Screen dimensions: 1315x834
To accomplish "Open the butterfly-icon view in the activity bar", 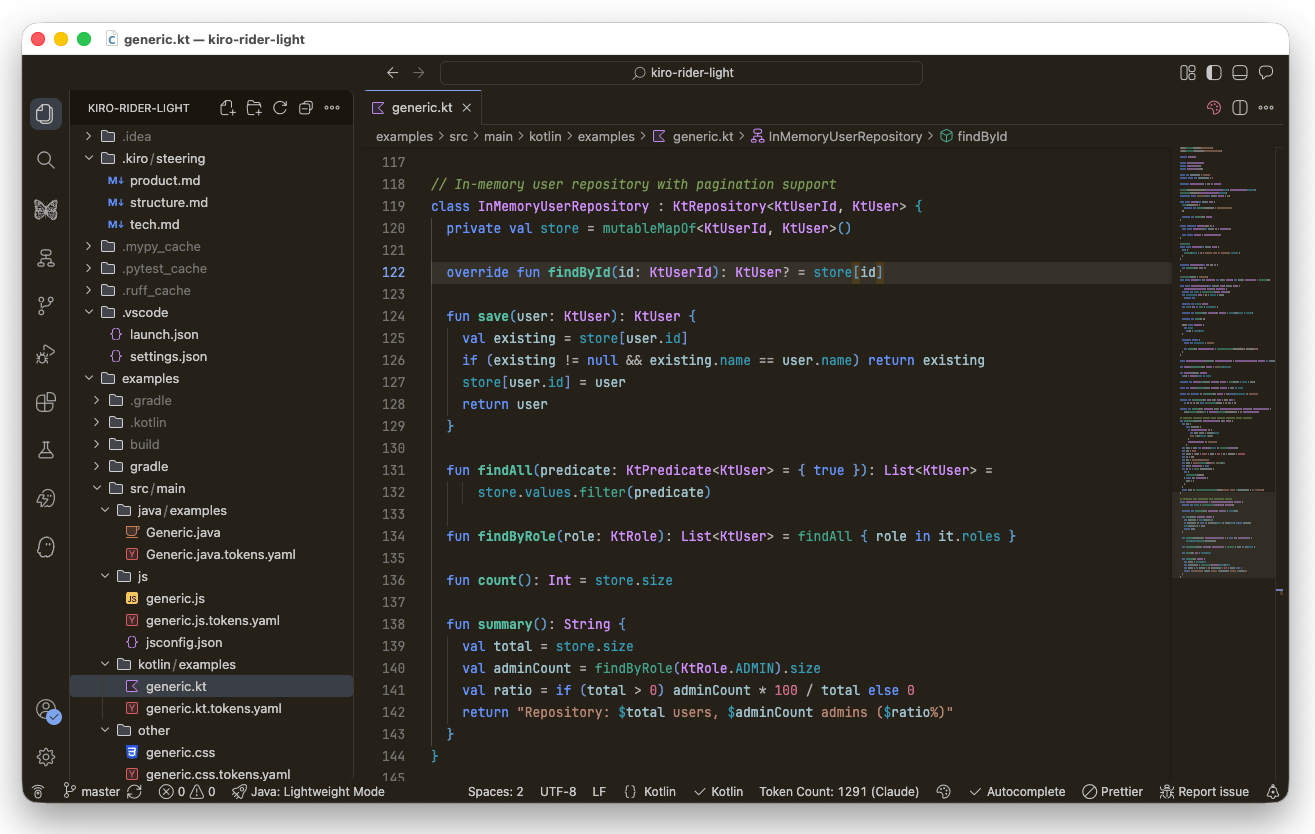I will click(45, 209).
